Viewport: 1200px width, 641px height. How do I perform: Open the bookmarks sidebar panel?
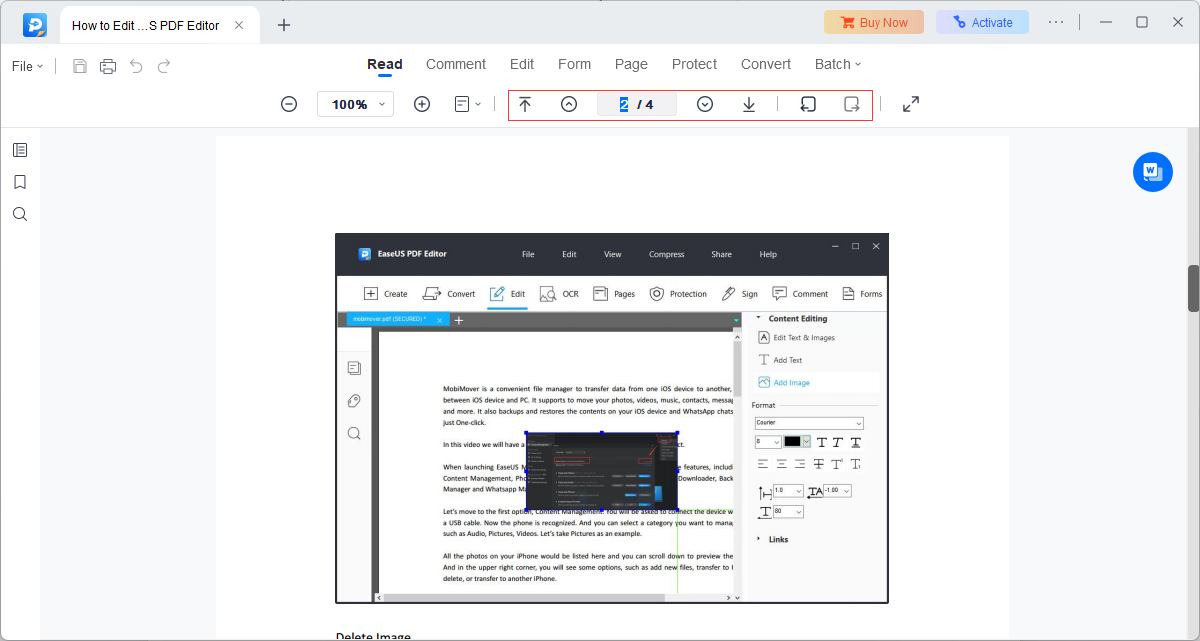(x=20, y=182)
